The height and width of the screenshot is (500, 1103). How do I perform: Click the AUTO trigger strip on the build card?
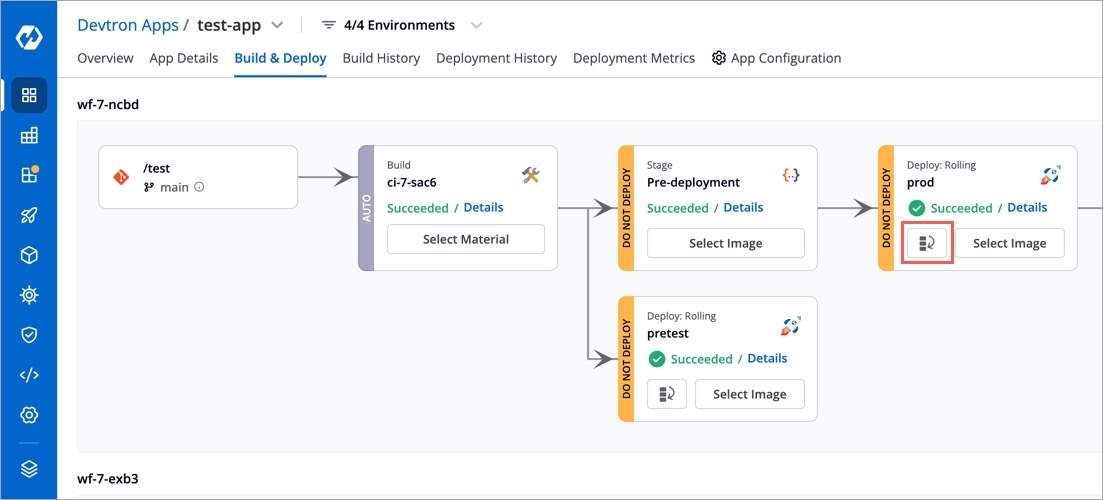[x=366, y=208]
